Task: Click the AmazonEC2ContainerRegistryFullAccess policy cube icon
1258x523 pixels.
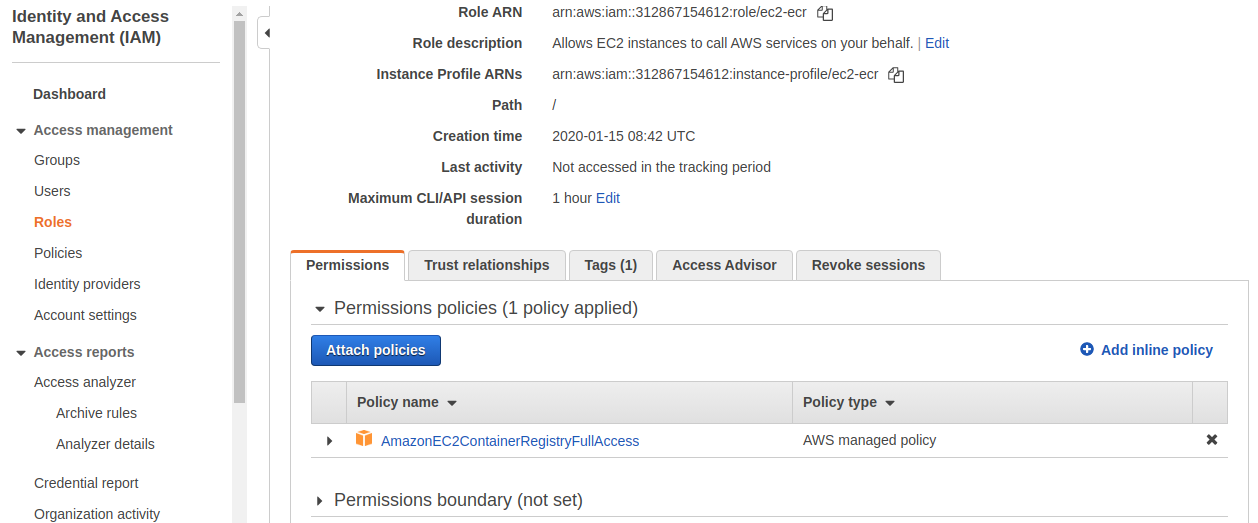Action: point(364,439)
